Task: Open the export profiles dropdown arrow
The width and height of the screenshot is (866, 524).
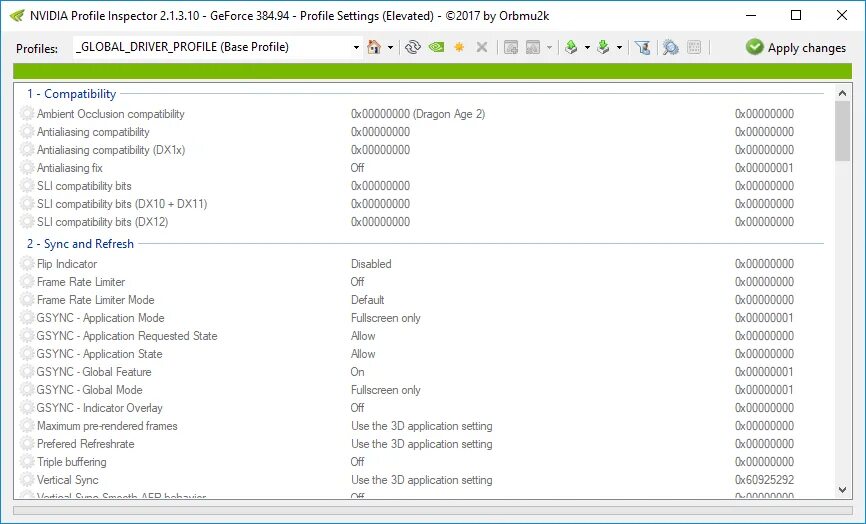Action: point(587,47)
